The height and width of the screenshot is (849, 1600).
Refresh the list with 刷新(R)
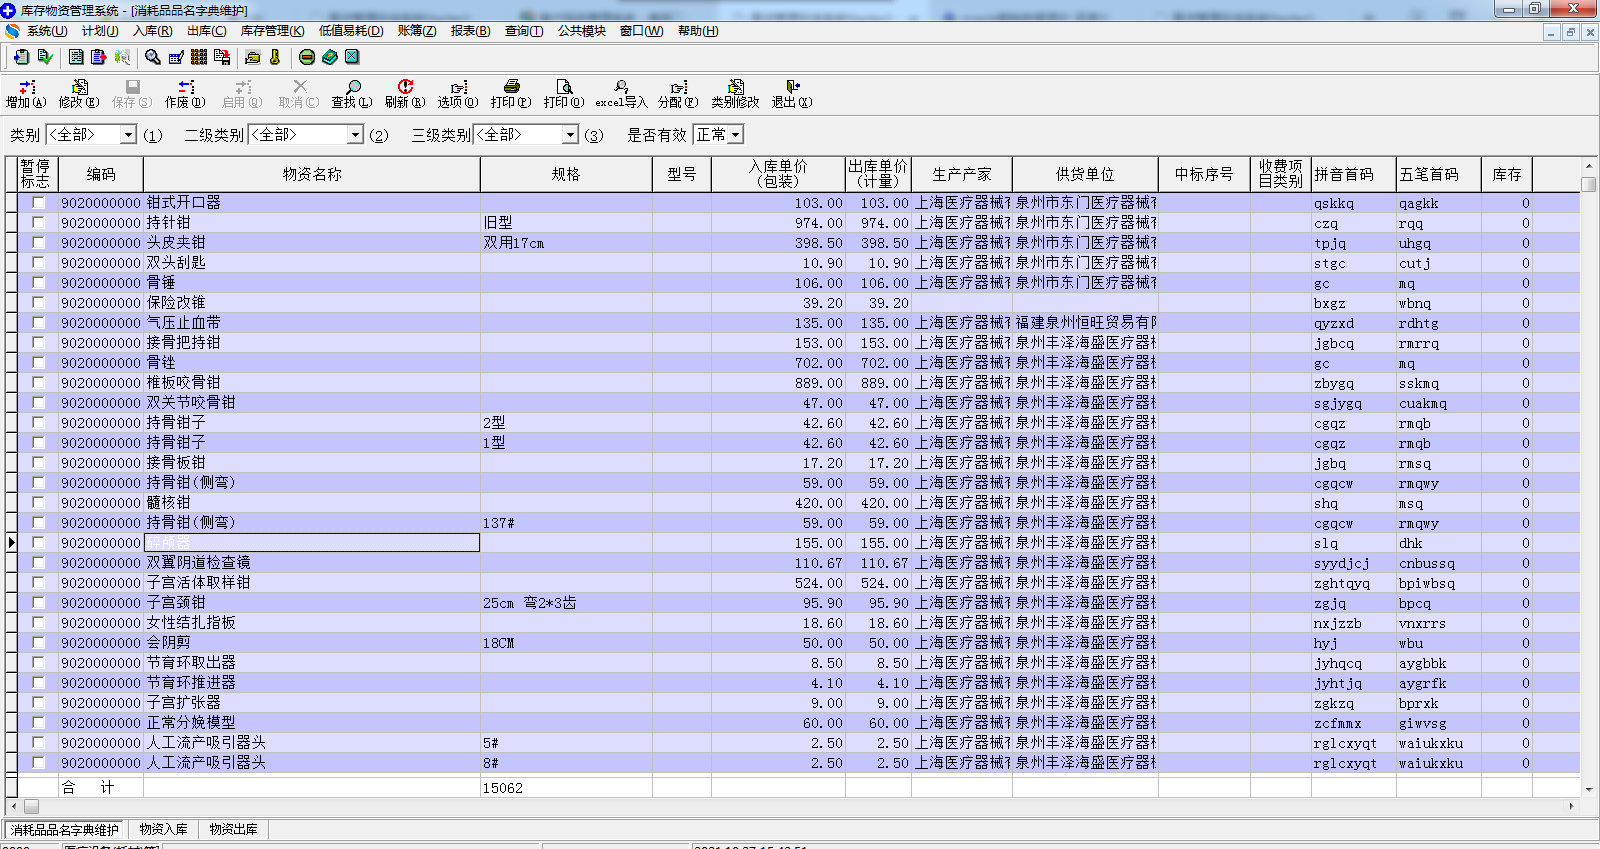point(405,94)
